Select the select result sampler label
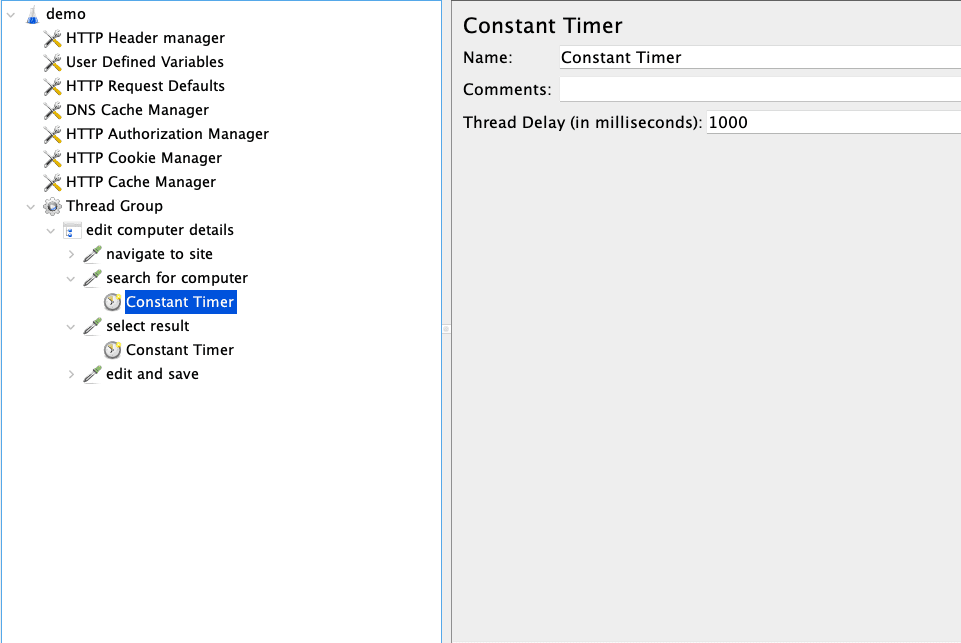The width and height of the screenshot is (961, 643). point(148,326)
